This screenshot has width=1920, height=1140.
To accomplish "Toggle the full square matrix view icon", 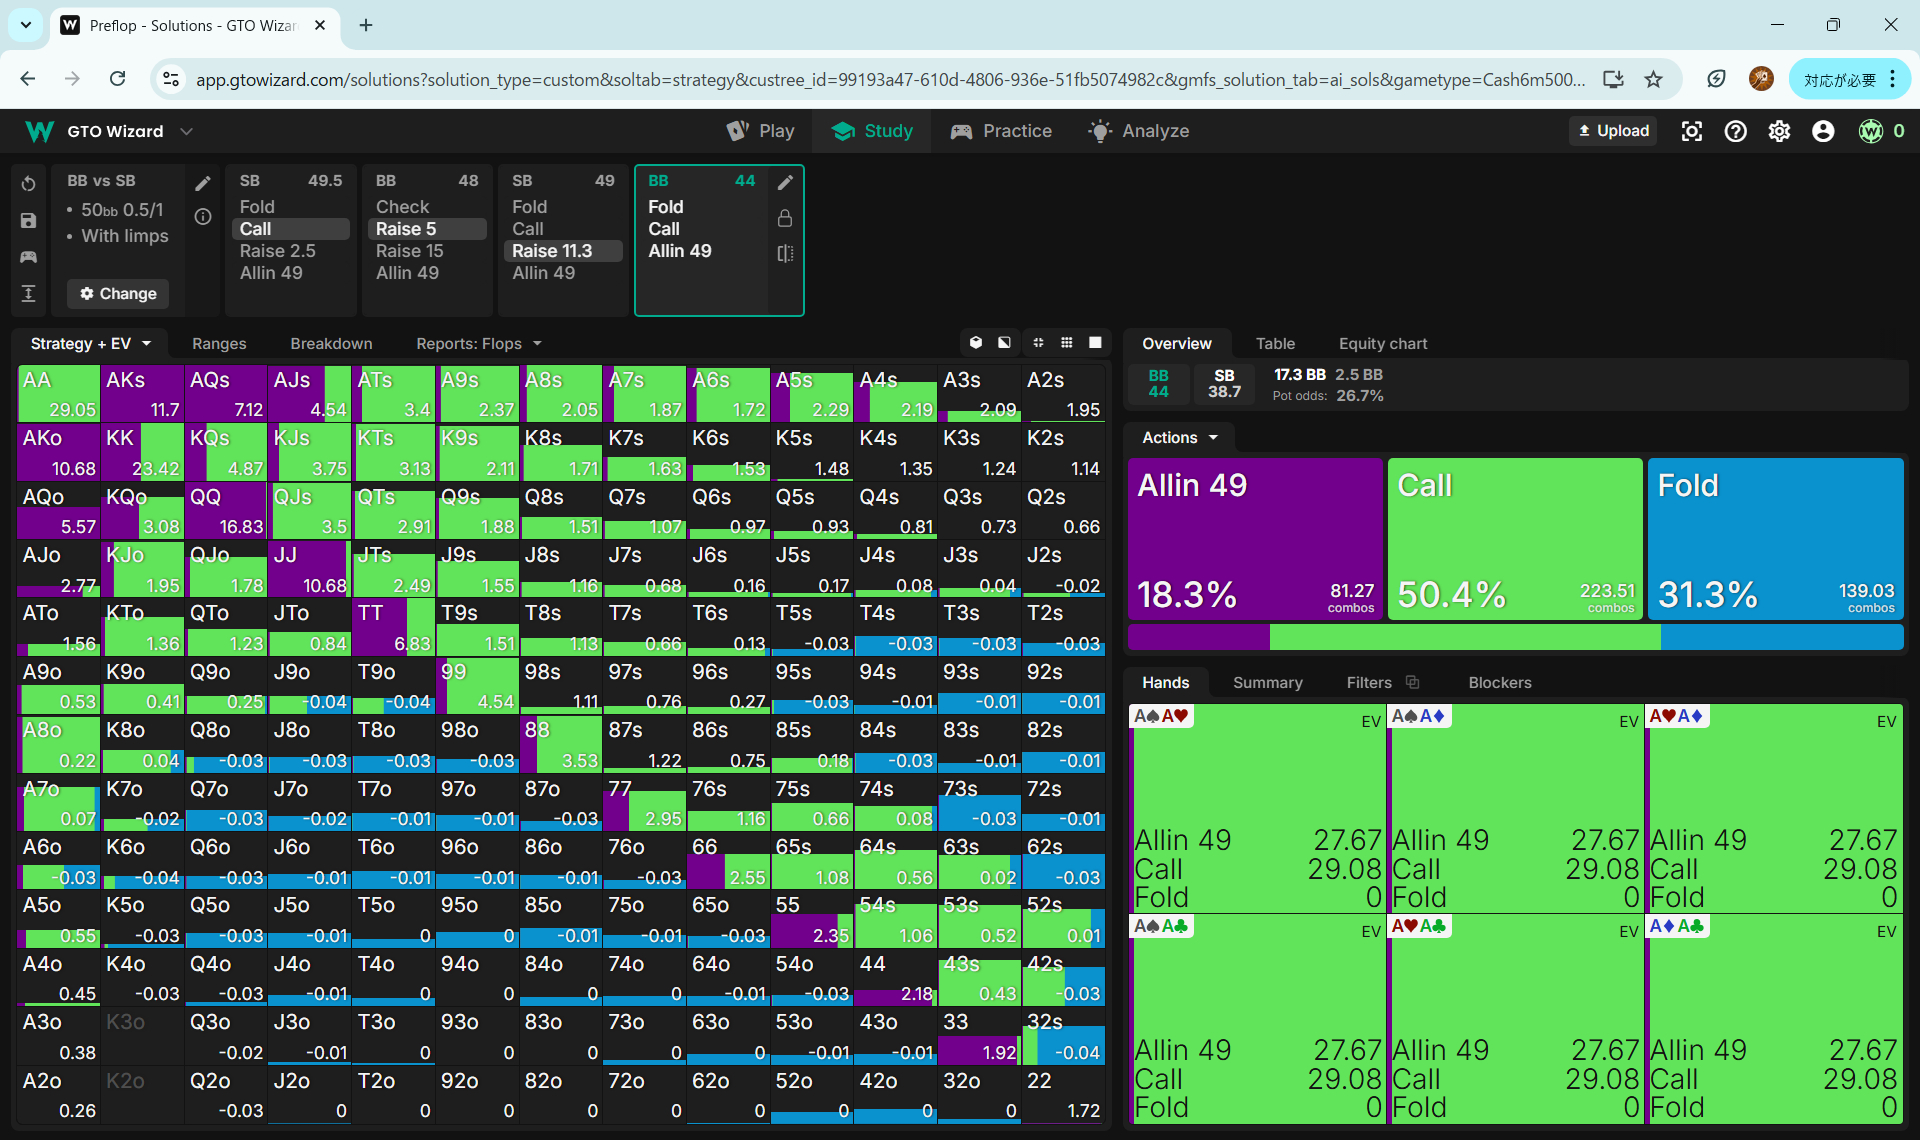I will point(1095,343).
